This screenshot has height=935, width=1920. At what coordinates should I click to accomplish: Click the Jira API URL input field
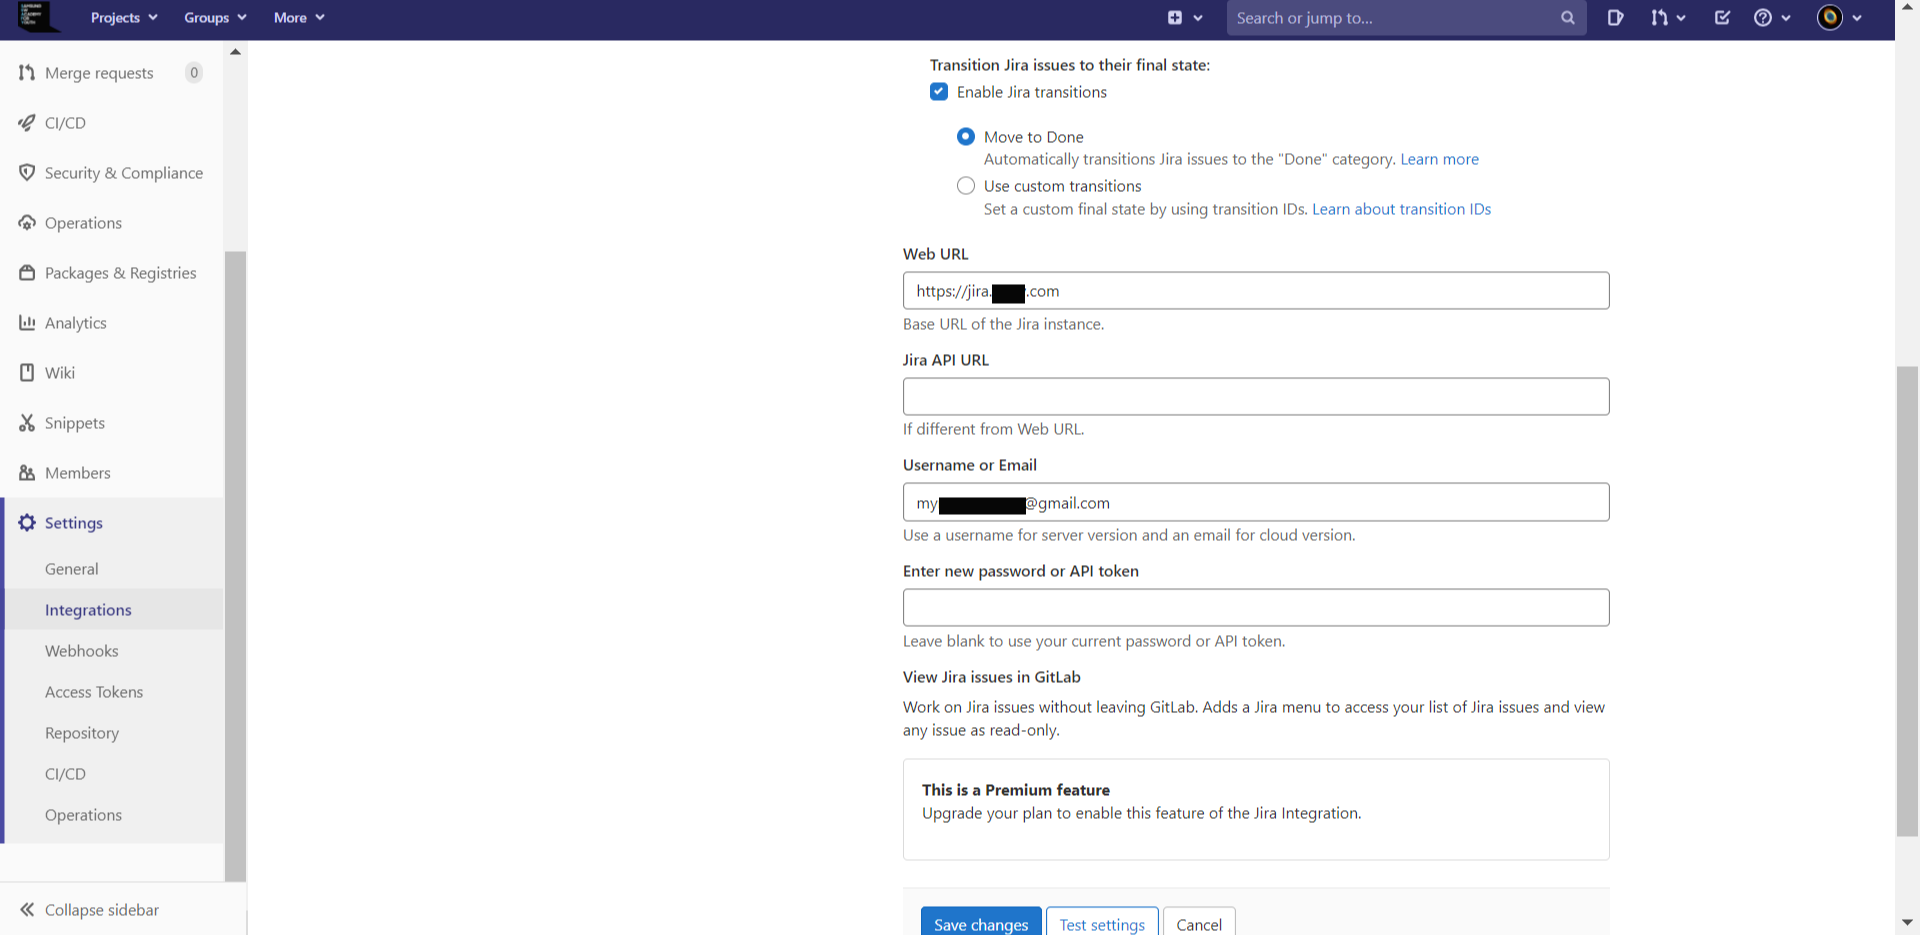click(1256, 396)
